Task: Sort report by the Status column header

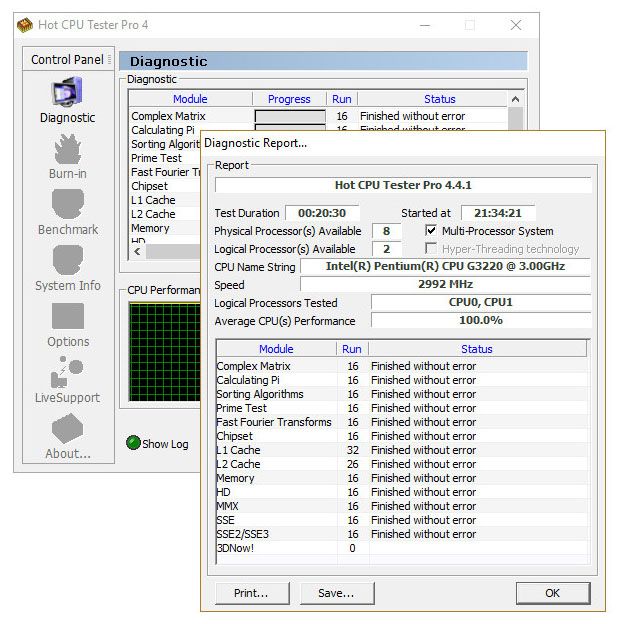Action: pos(477,349)
